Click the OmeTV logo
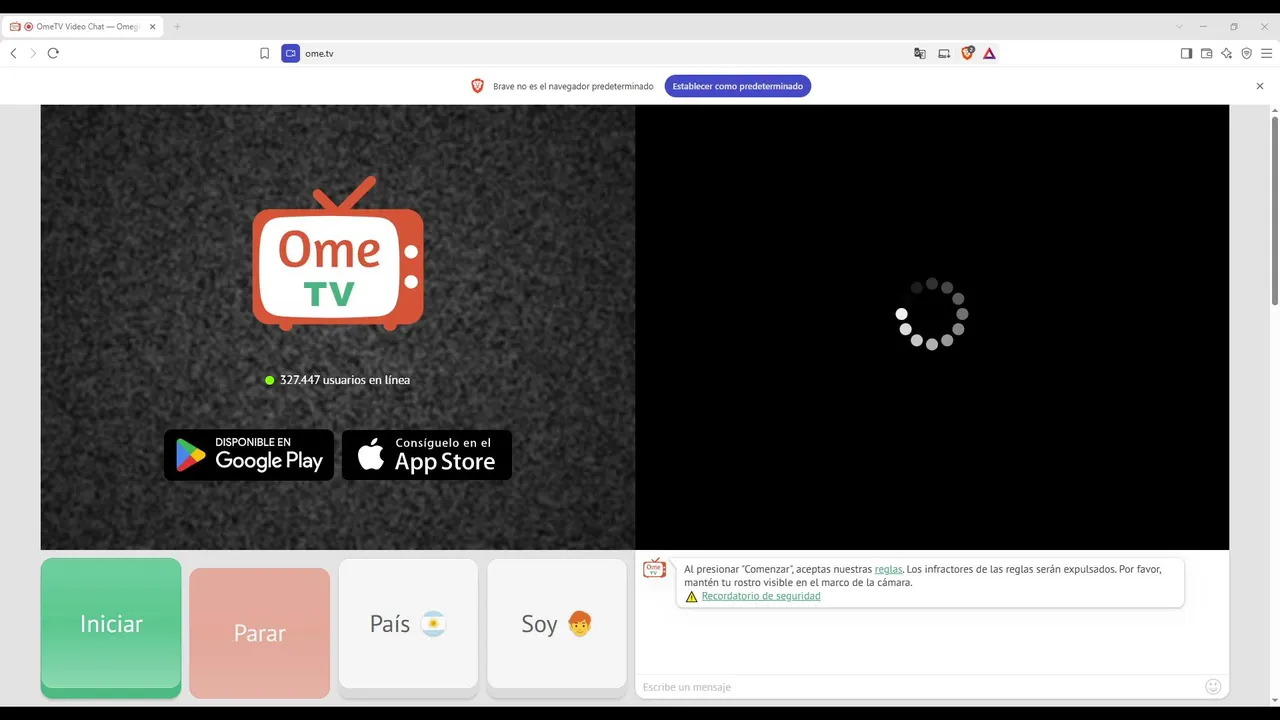 click(x=338, y=254)
